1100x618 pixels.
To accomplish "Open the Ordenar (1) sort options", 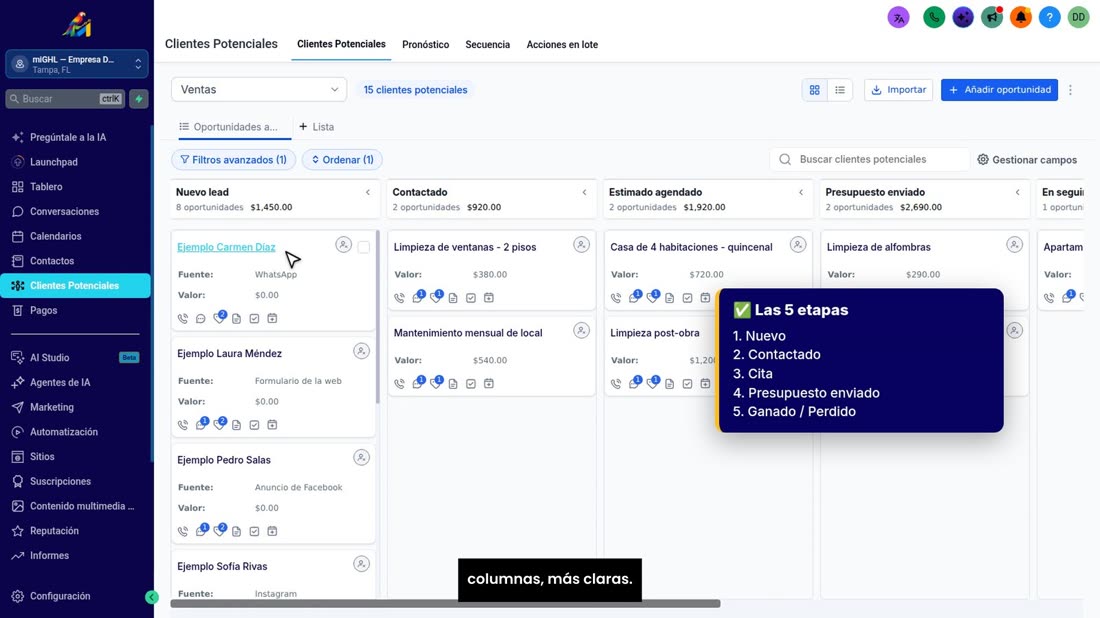I will (342, 160).
